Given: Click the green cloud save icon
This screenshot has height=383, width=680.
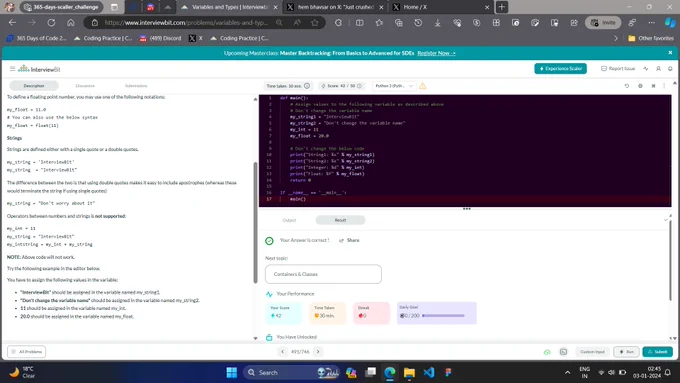Looking at the screenshot, I should (x=547, y=352).
